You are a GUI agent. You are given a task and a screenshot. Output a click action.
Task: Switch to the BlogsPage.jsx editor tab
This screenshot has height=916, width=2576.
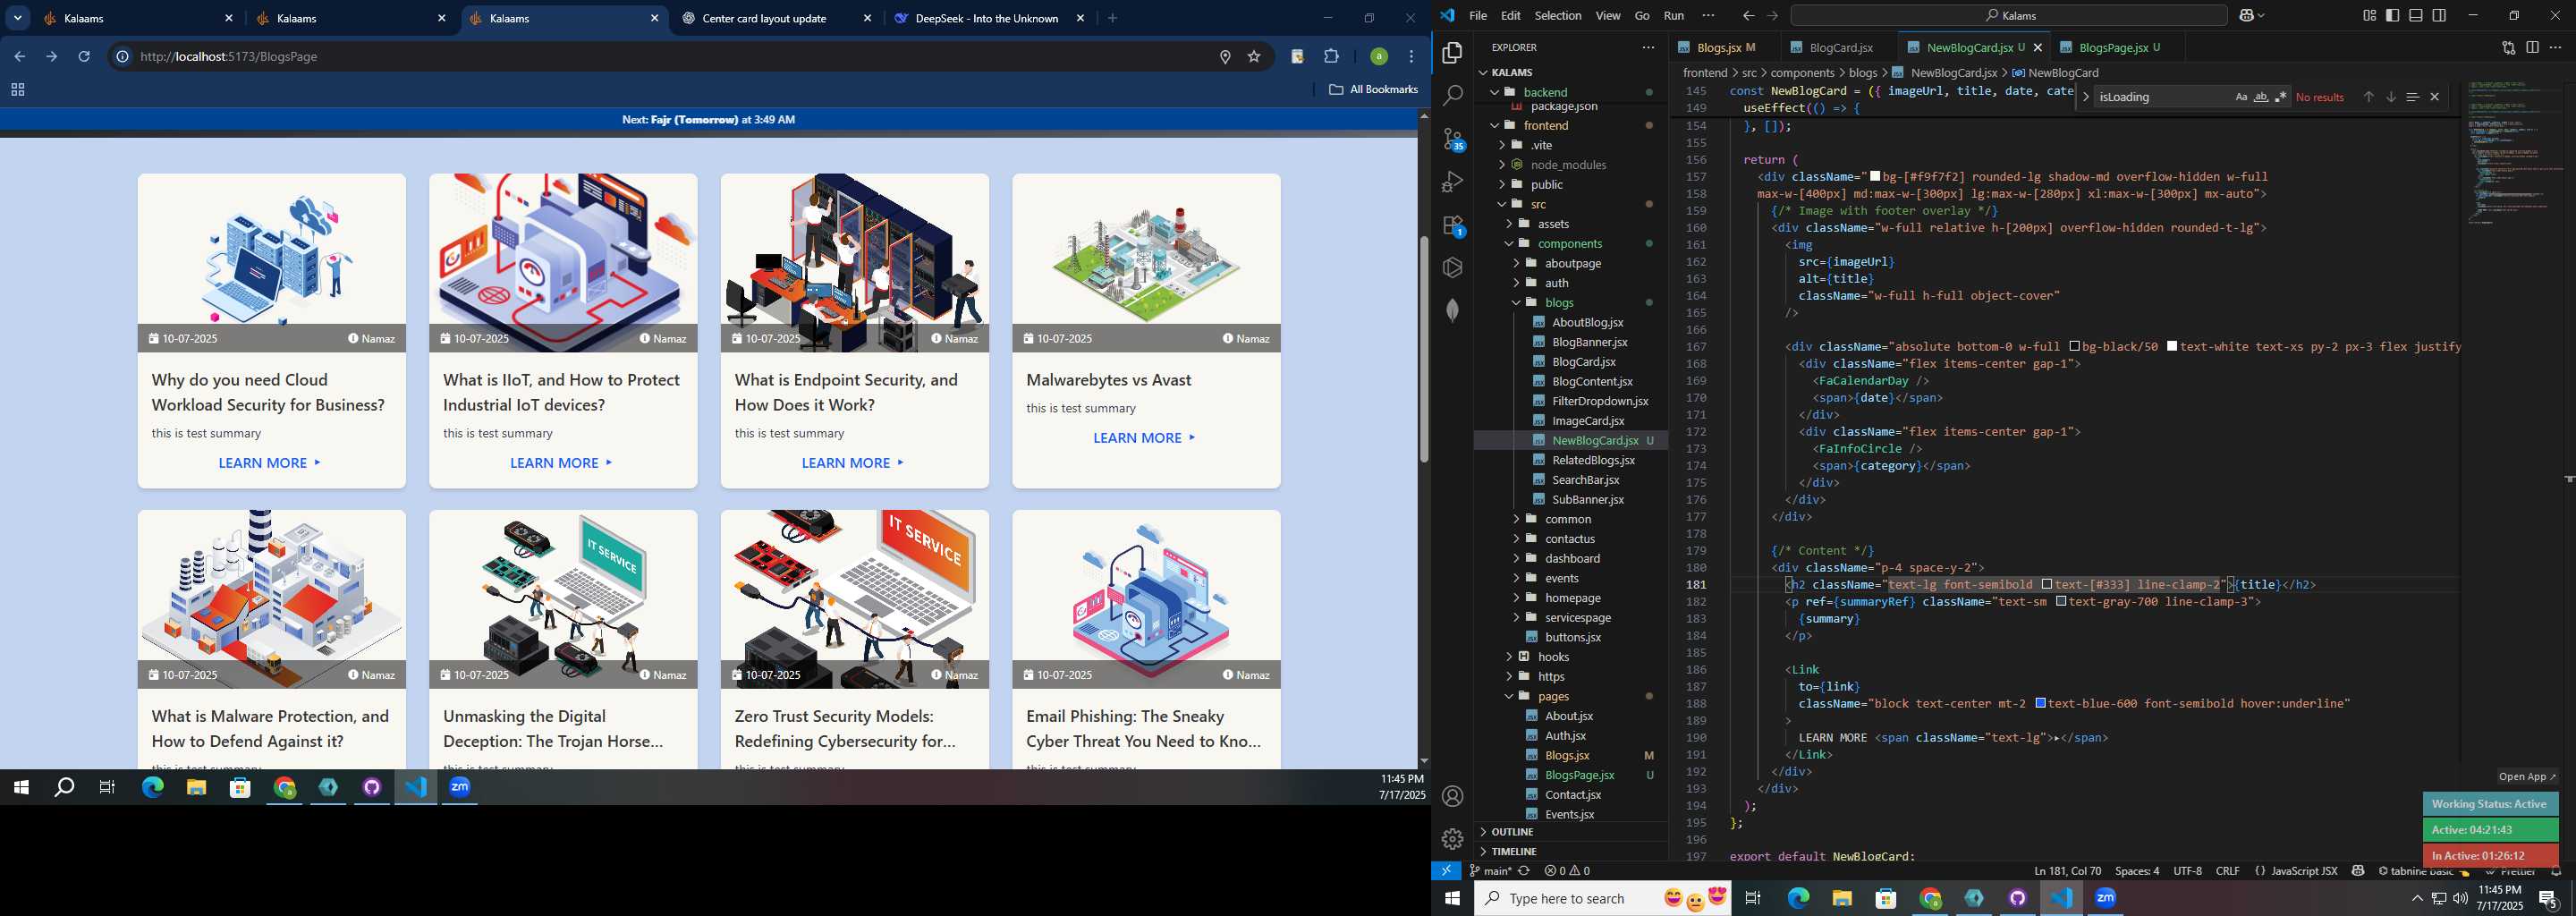[x=2118, y=47]
